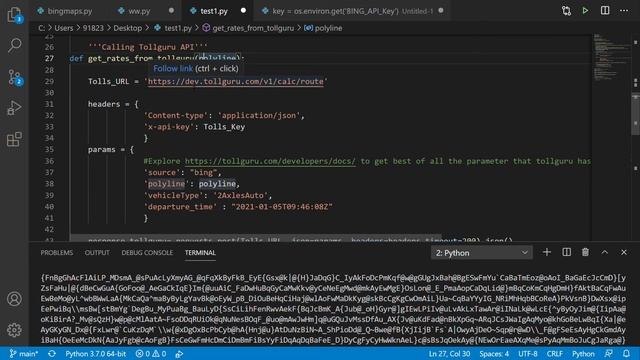The image size is (640, 360).
Task: Click 91823 folder in breadcrumb
Action: pos(93,28)
